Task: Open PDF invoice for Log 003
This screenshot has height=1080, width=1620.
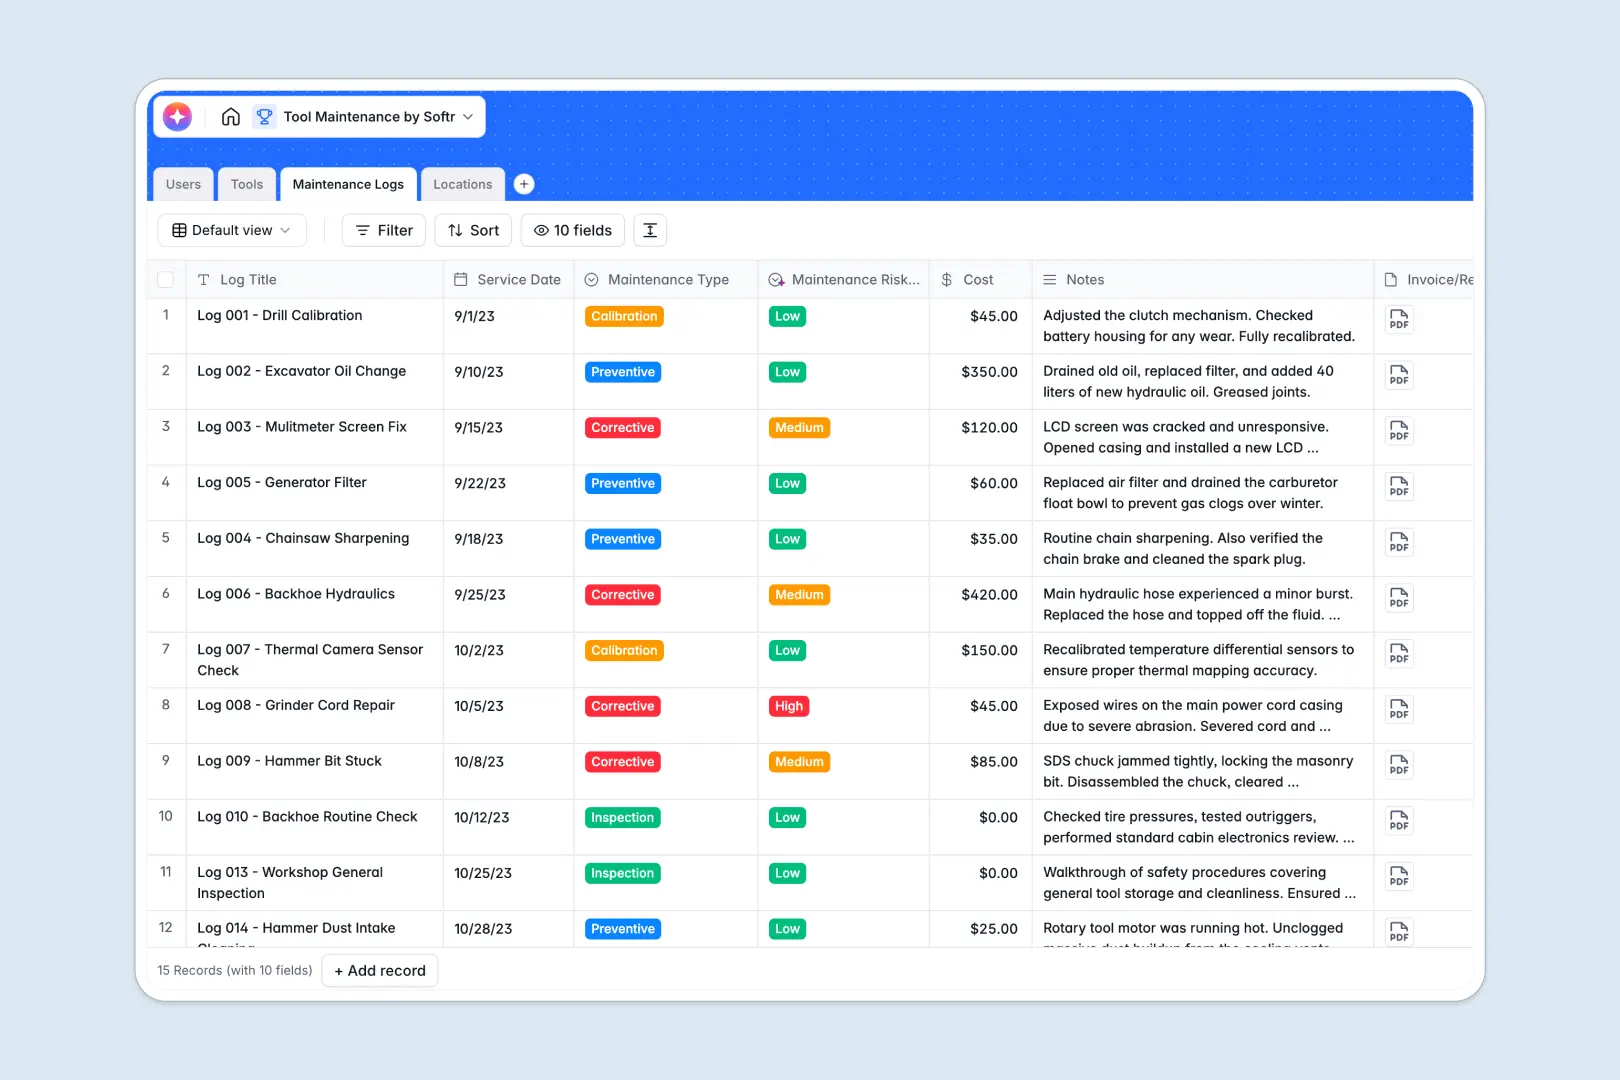Action: pyautogui.click(x=1399, y=431)
